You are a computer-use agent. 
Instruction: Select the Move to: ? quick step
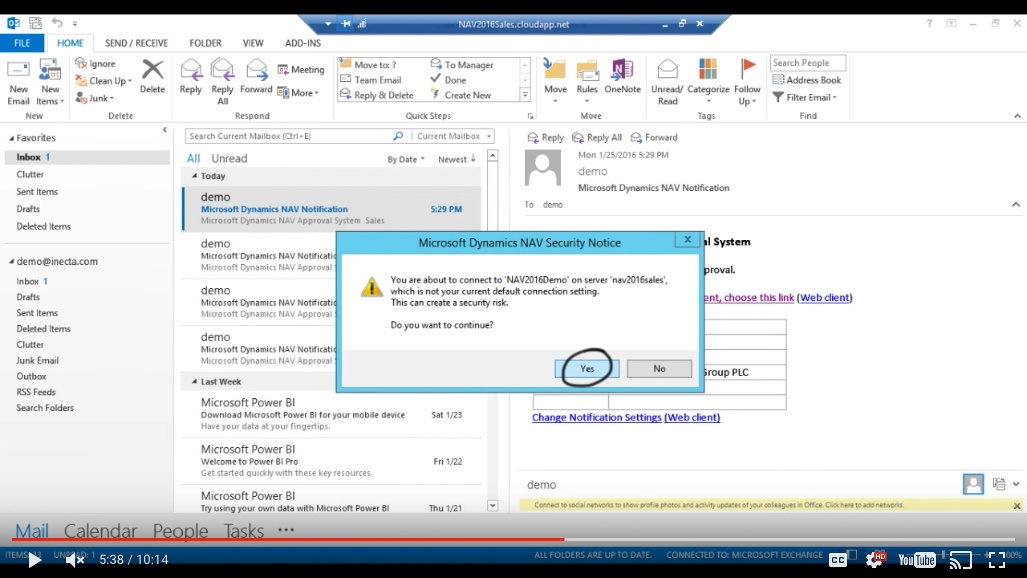pos(368,65)
